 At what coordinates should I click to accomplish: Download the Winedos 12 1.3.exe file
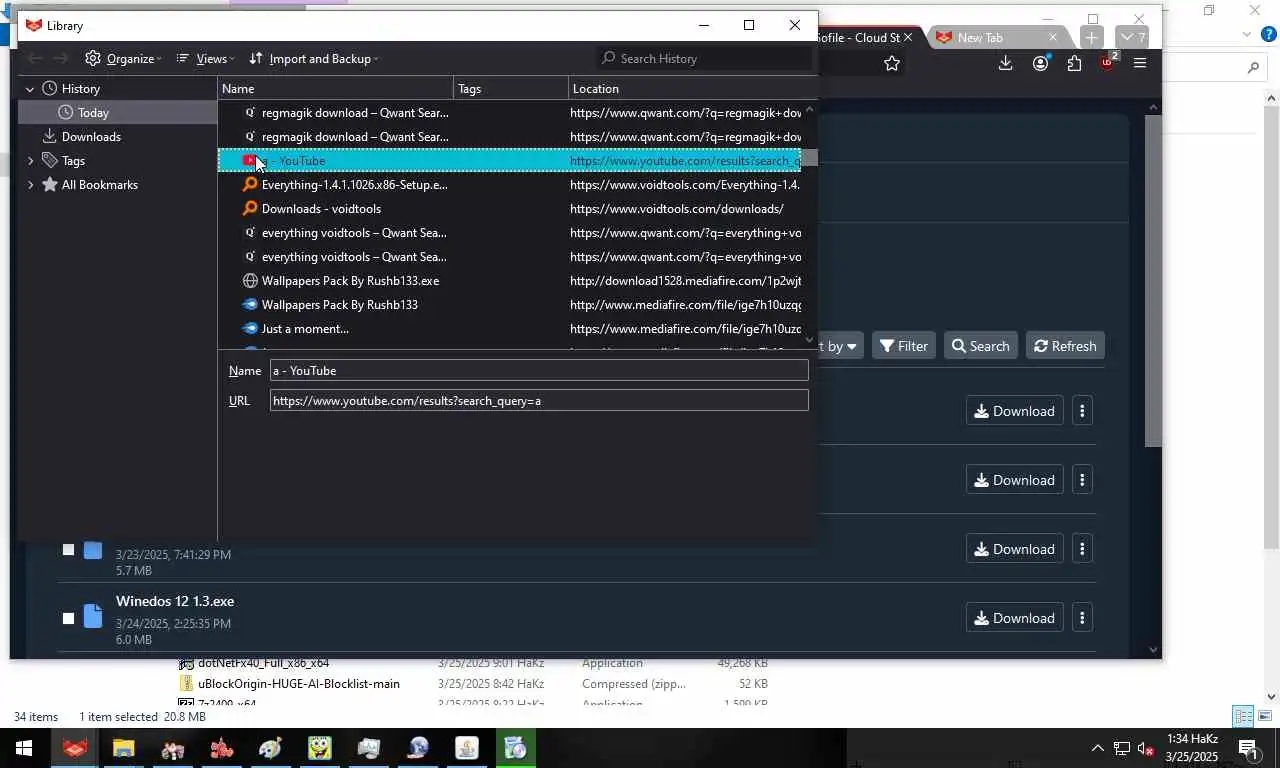(1014, 618)
